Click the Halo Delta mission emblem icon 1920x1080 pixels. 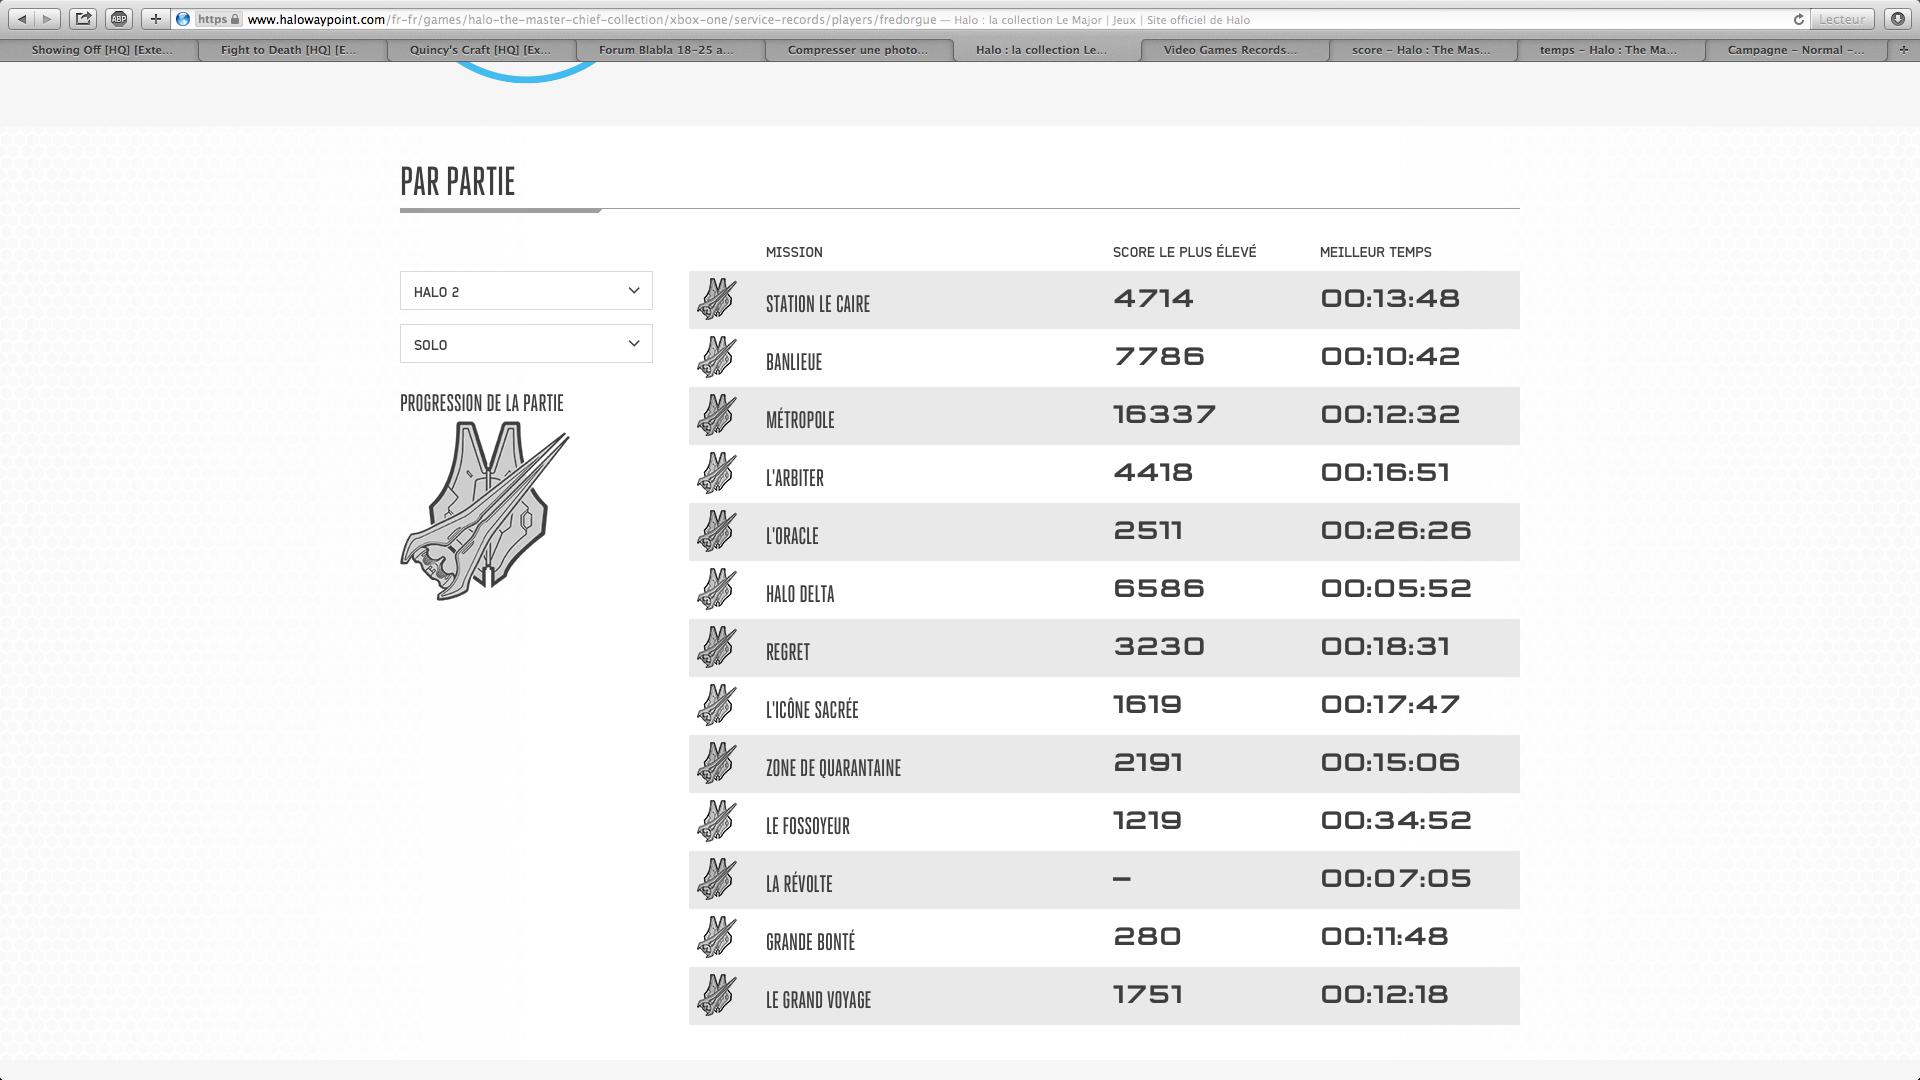(x=717, y=589)
